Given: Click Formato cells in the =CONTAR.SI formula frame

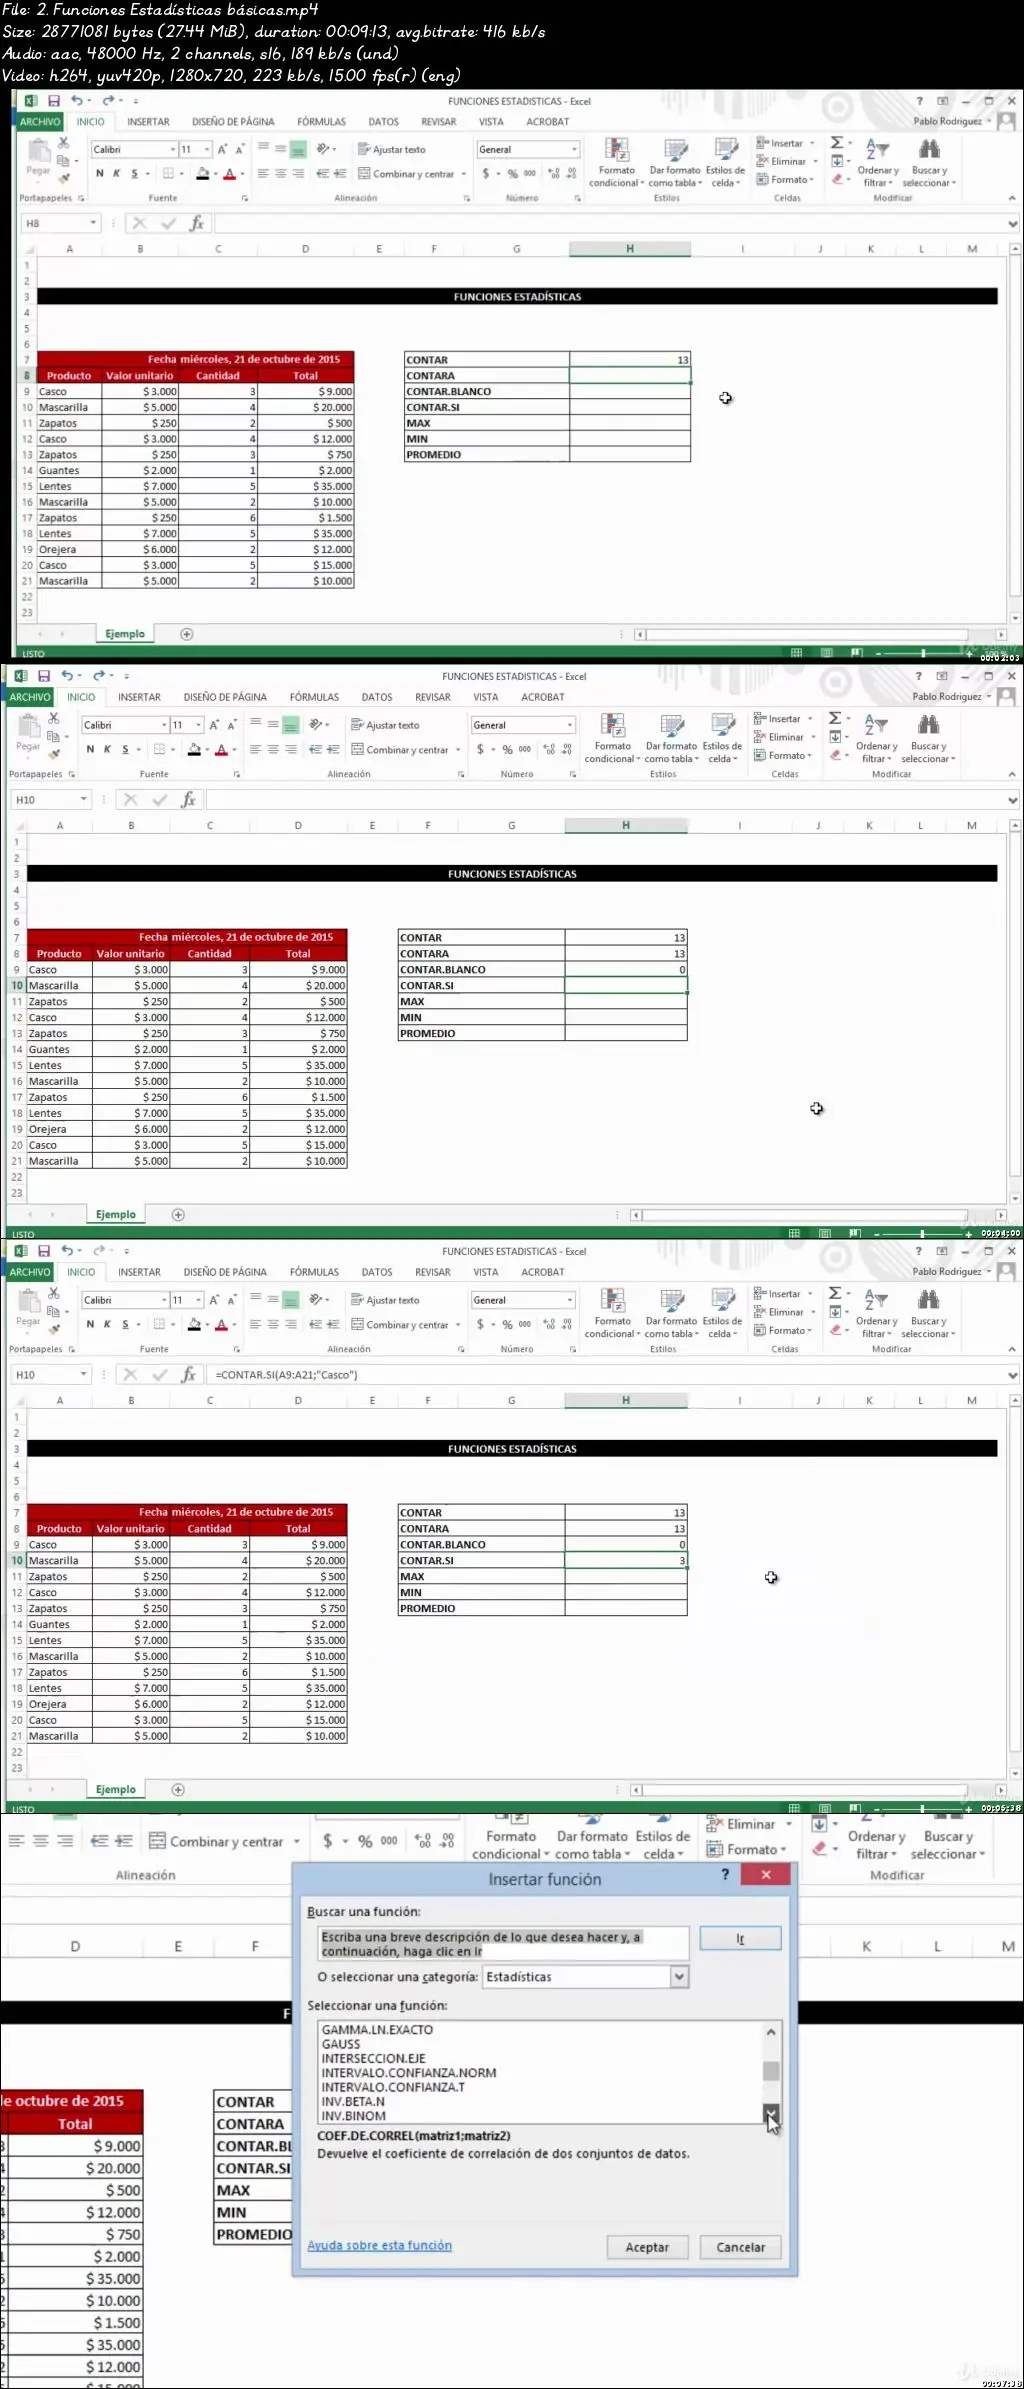Looking at the screenshot, I should pos(783,1331).
